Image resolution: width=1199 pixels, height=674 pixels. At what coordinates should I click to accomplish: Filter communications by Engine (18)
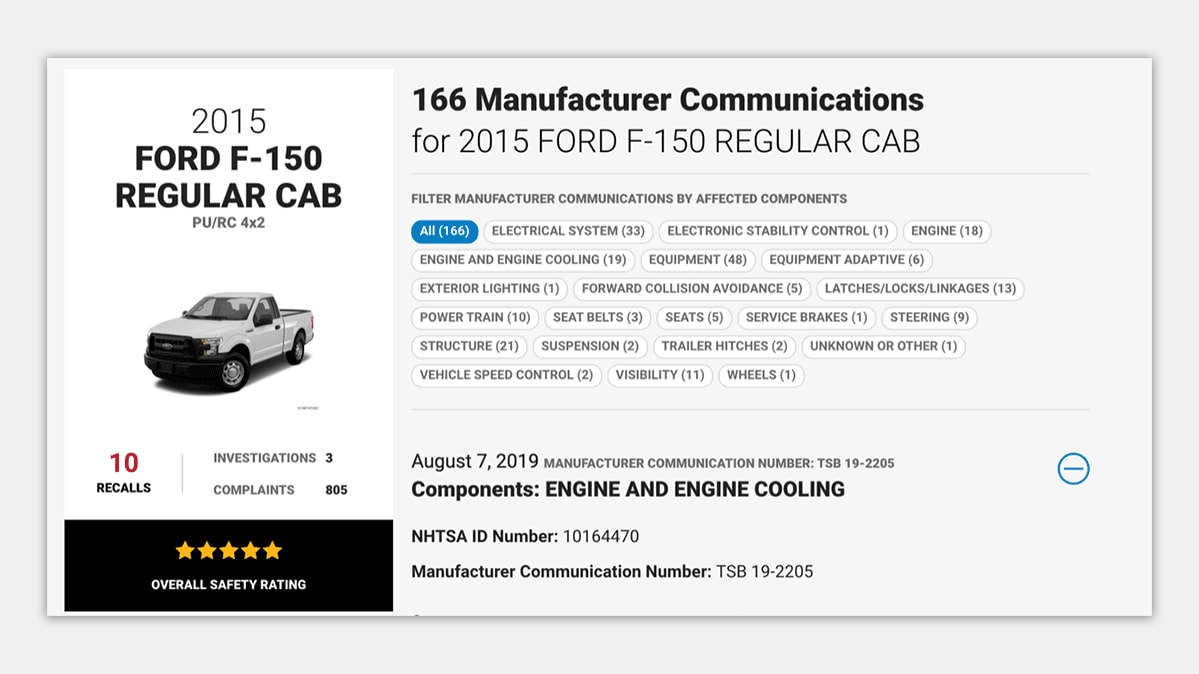click(x=946, y=231)
